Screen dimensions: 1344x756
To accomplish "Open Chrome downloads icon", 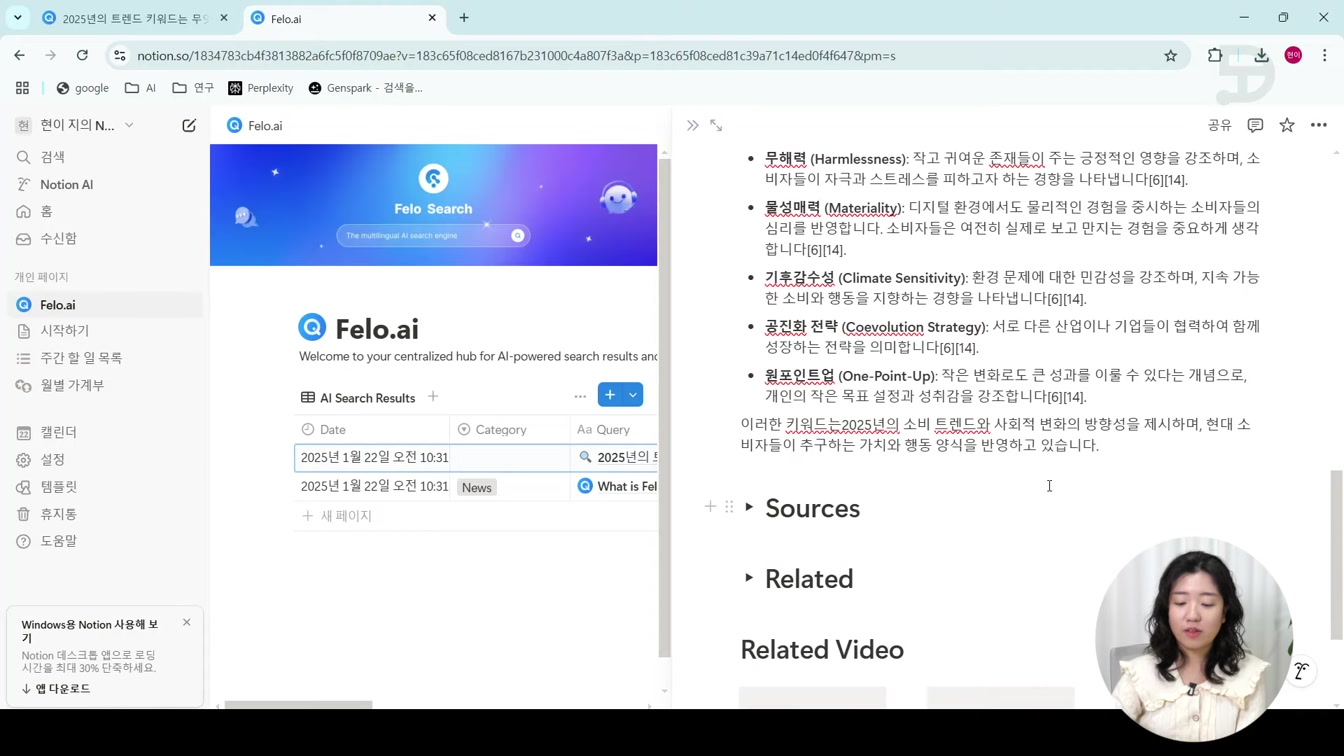I will [x=1261, y=56].
